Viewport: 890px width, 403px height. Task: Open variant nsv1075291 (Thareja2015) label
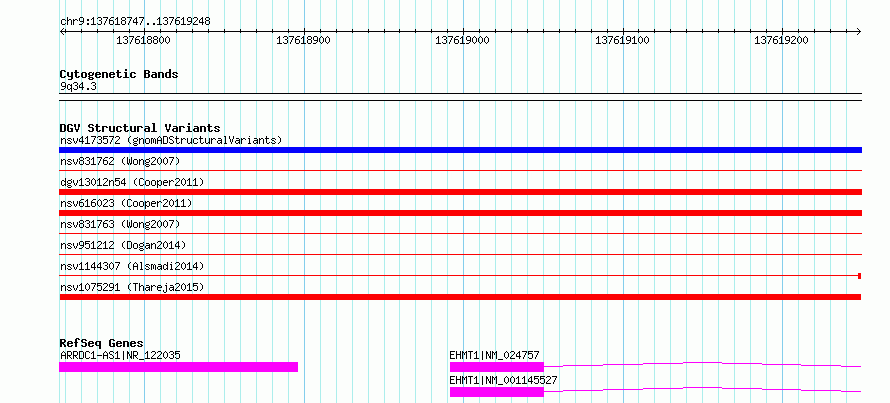pyautogui.click(x=132, y=287)
